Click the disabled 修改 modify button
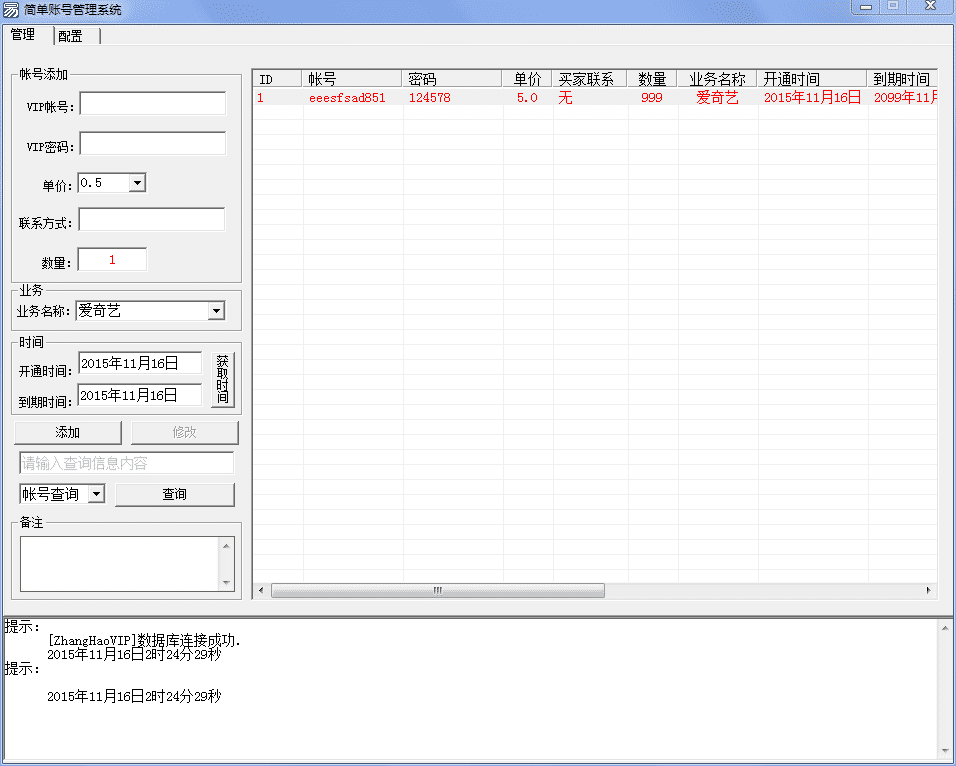 185,432
